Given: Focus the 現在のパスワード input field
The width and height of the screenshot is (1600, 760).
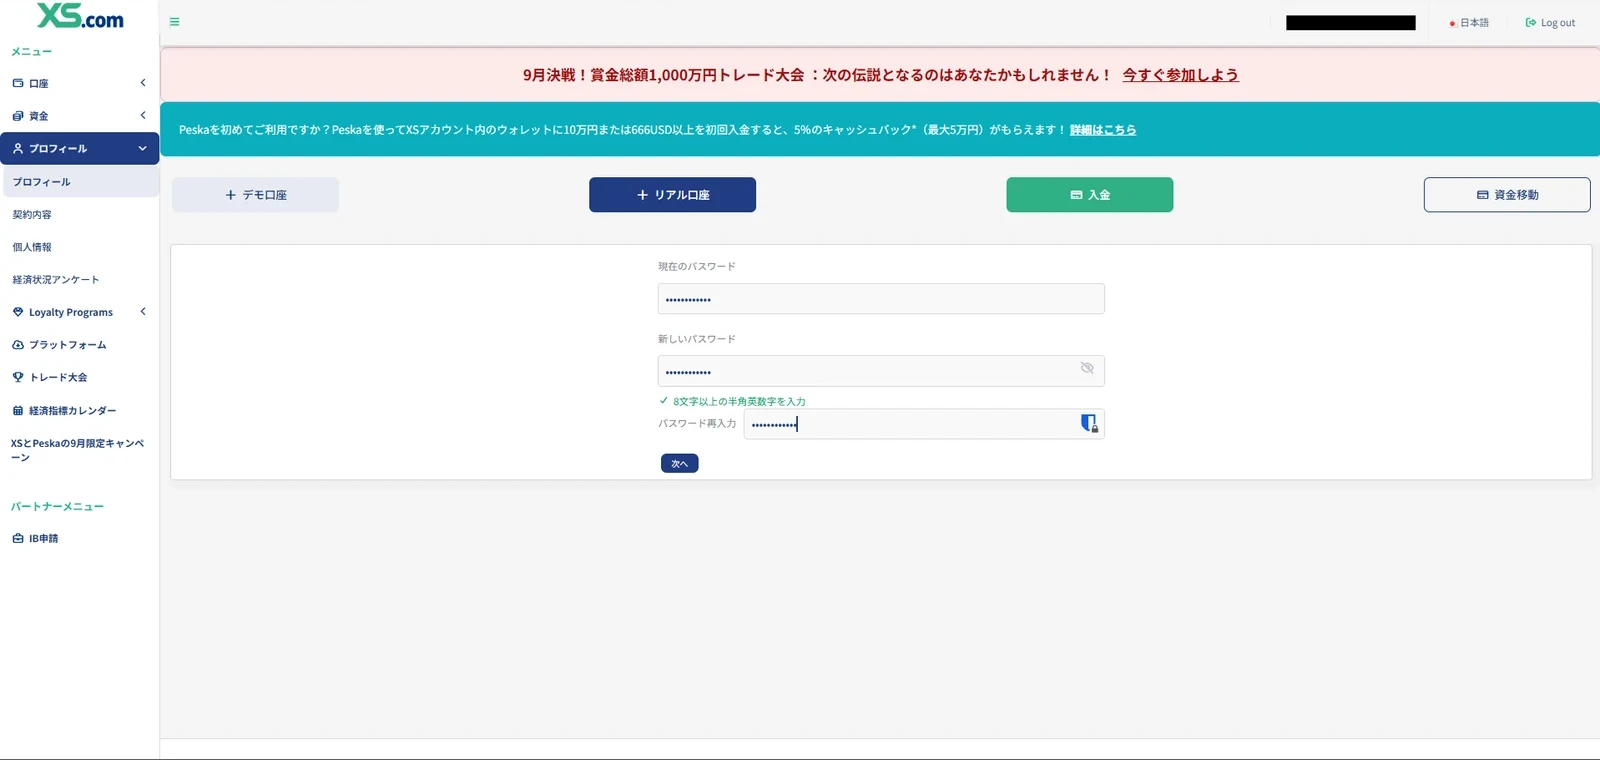Looking at the screenshot, I should click(881, 299).
